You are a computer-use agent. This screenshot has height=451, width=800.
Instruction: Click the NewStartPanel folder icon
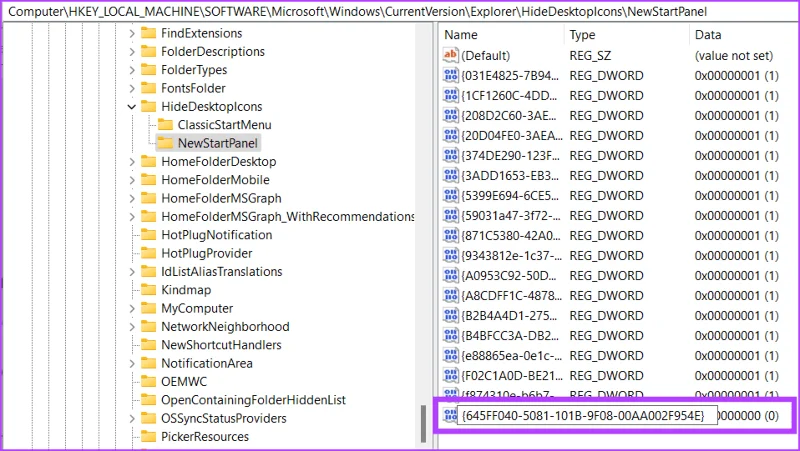(165, 143)
